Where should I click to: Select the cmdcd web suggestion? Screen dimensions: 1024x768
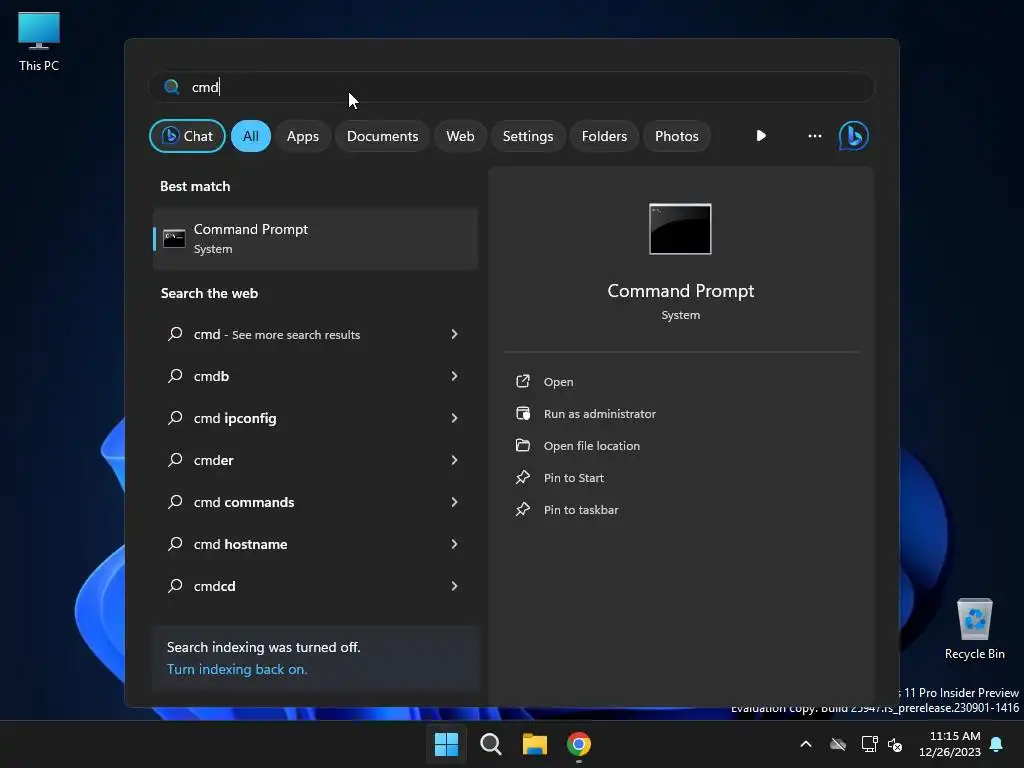tap(315, 586)
